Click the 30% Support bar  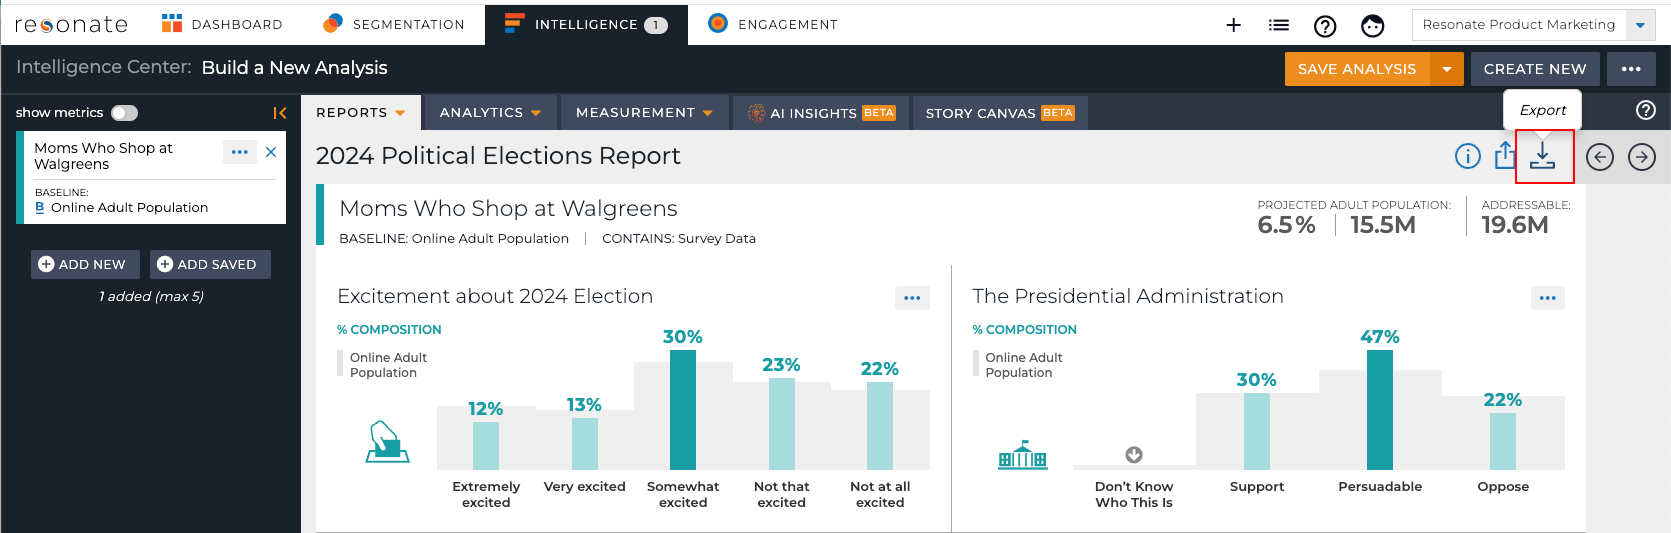tap(1257, 431)
